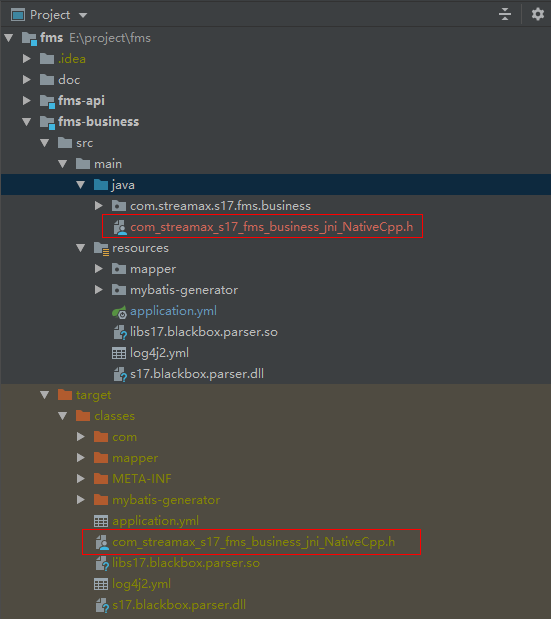The width and height of the screenshot is (551, 619).
Task: Click the fms project module icon
Action: click(x=29, y=38)
